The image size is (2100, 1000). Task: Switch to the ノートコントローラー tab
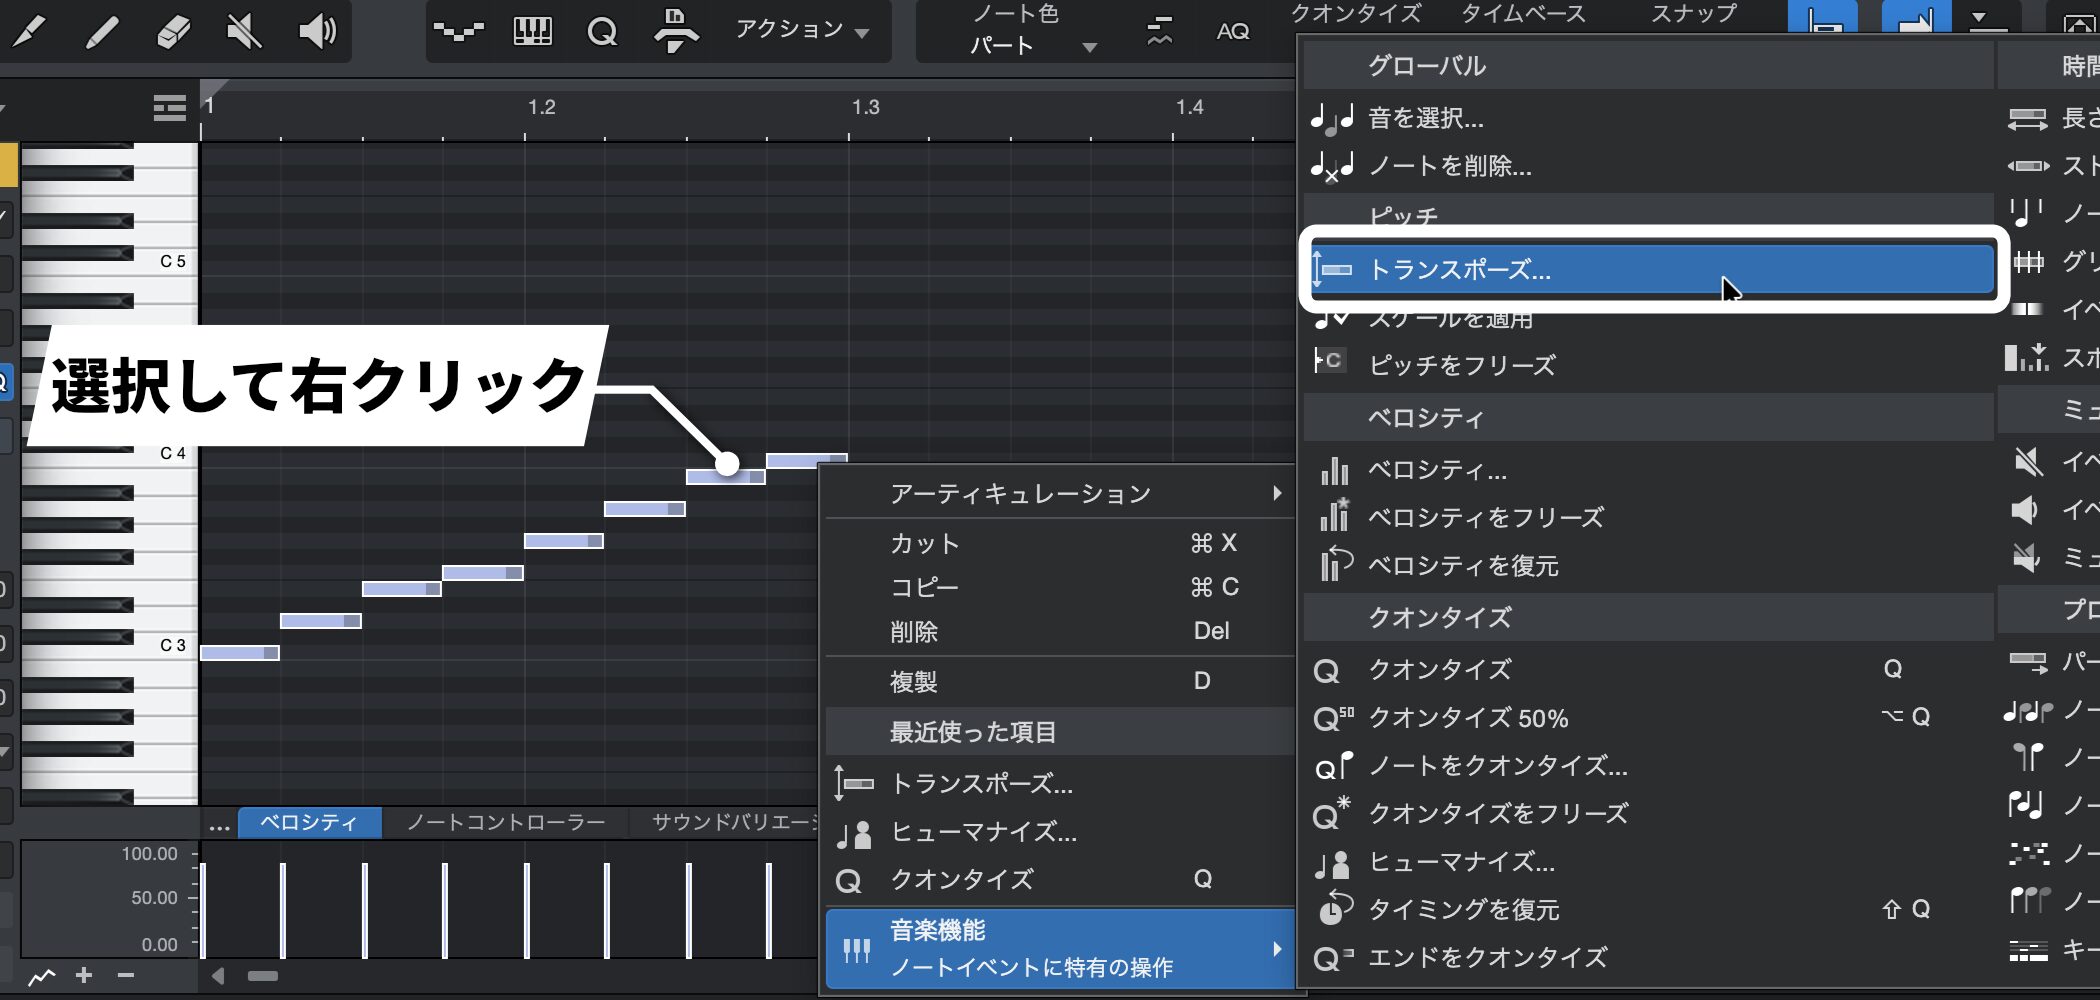coord(505,822)
